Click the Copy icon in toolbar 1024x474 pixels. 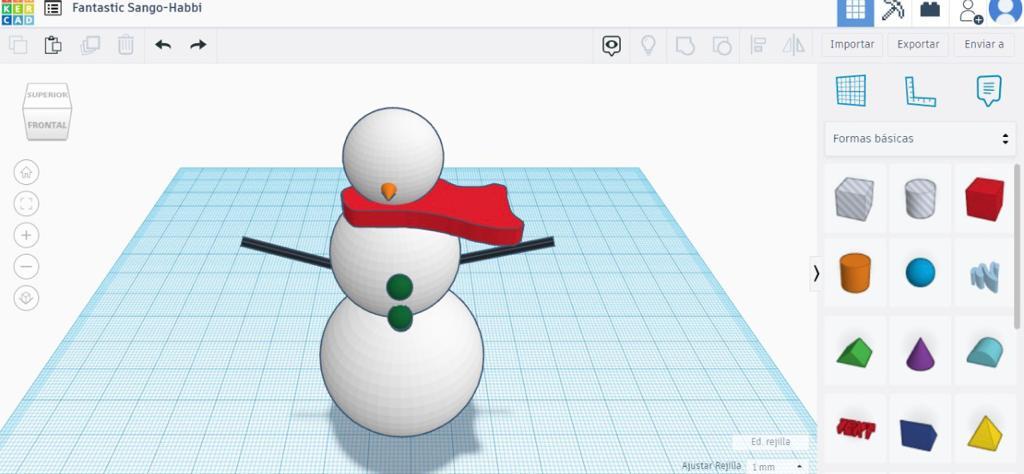tap(18, 45)
